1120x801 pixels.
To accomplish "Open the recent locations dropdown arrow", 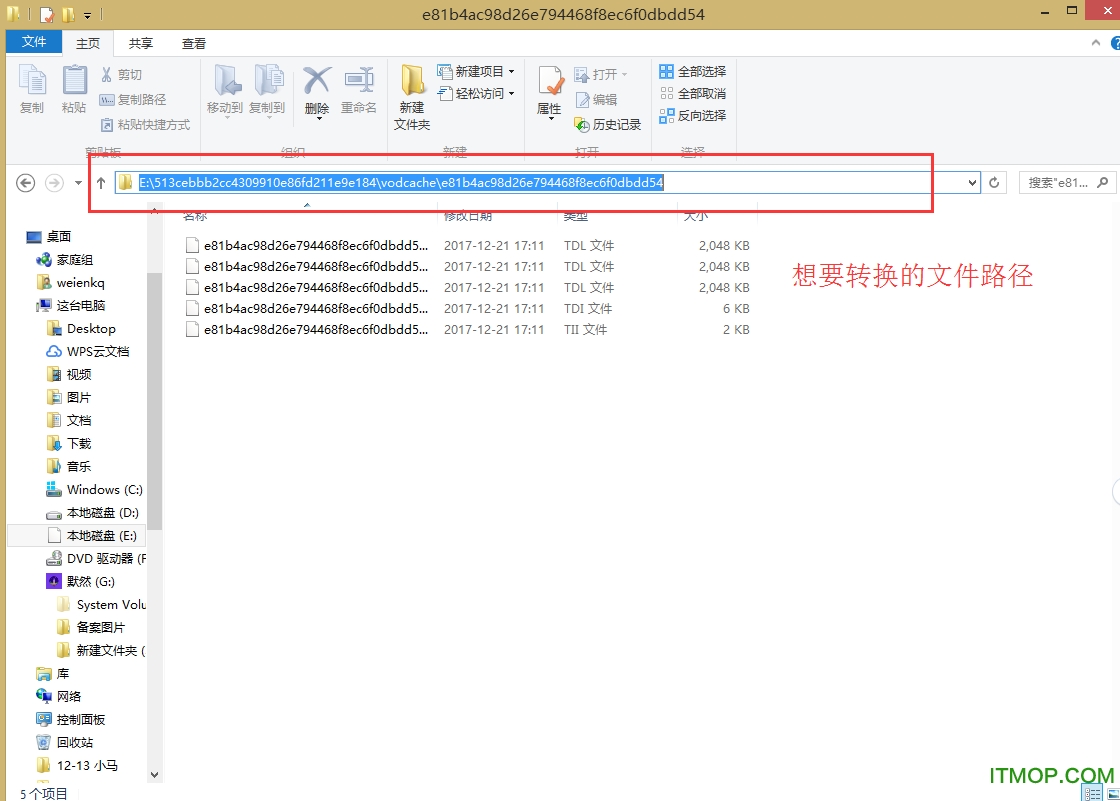I will pos(78,183).
